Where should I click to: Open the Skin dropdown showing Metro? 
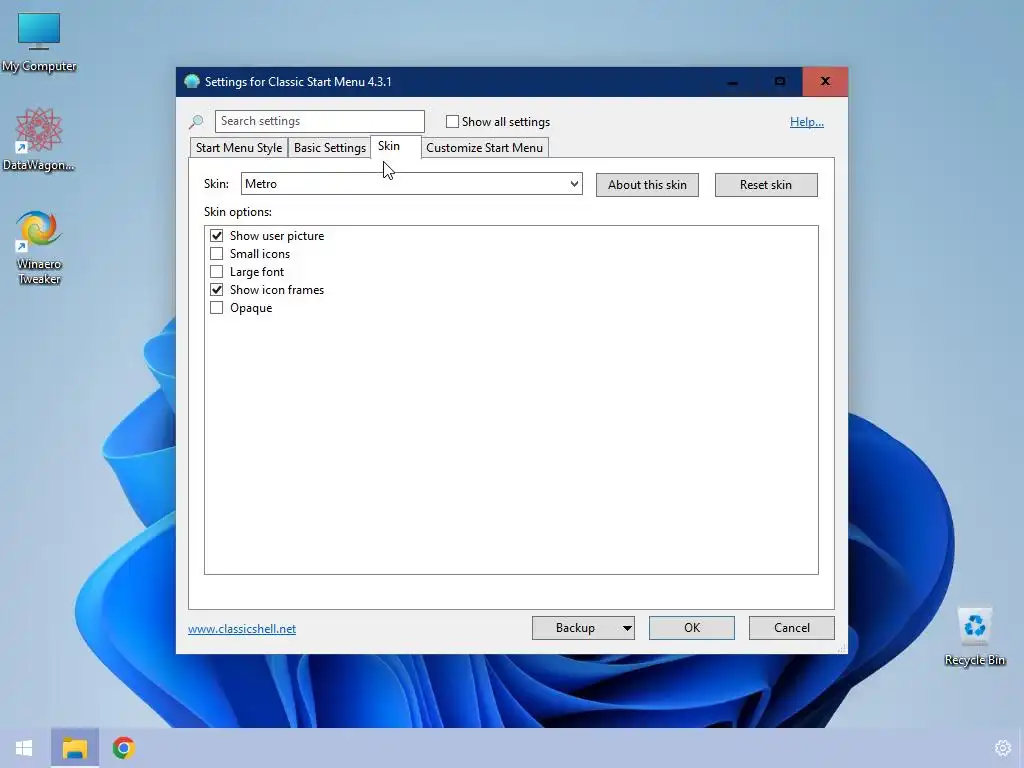click(411, 184)
